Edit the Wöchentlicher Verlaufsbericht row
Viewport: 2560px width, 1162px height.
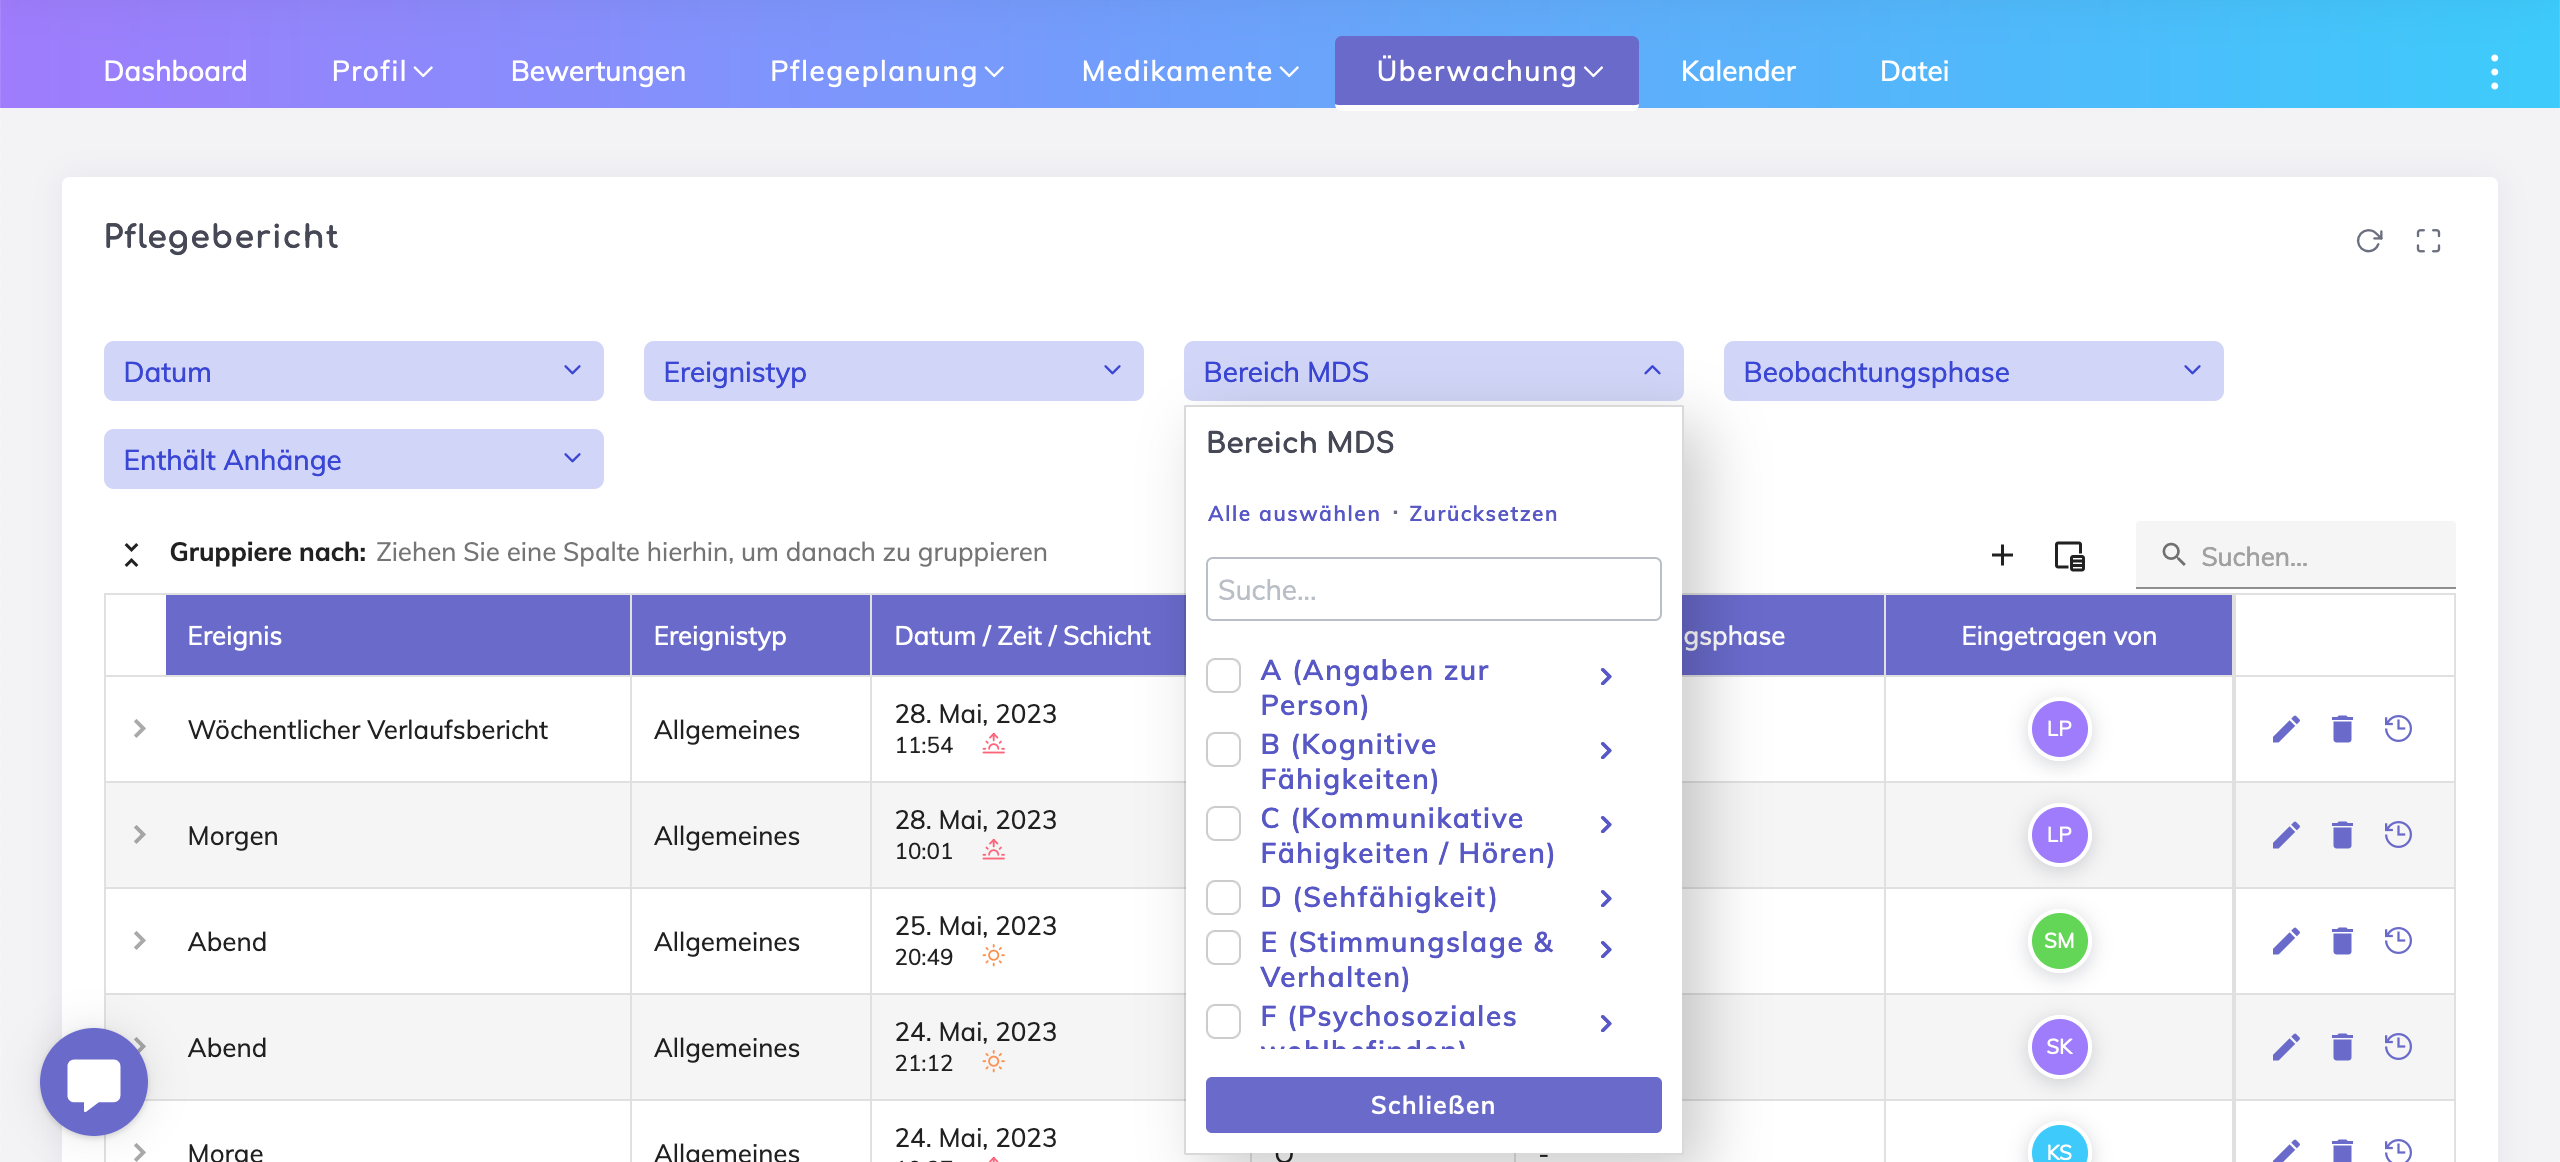(2286, 729)
